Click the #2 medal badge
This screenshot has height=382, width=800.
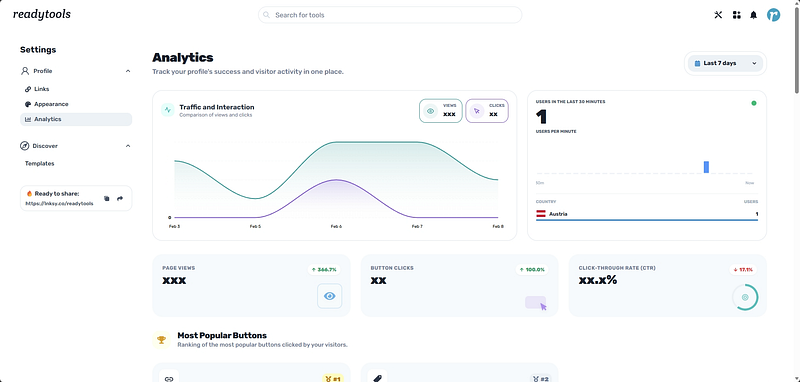(541, 379)
